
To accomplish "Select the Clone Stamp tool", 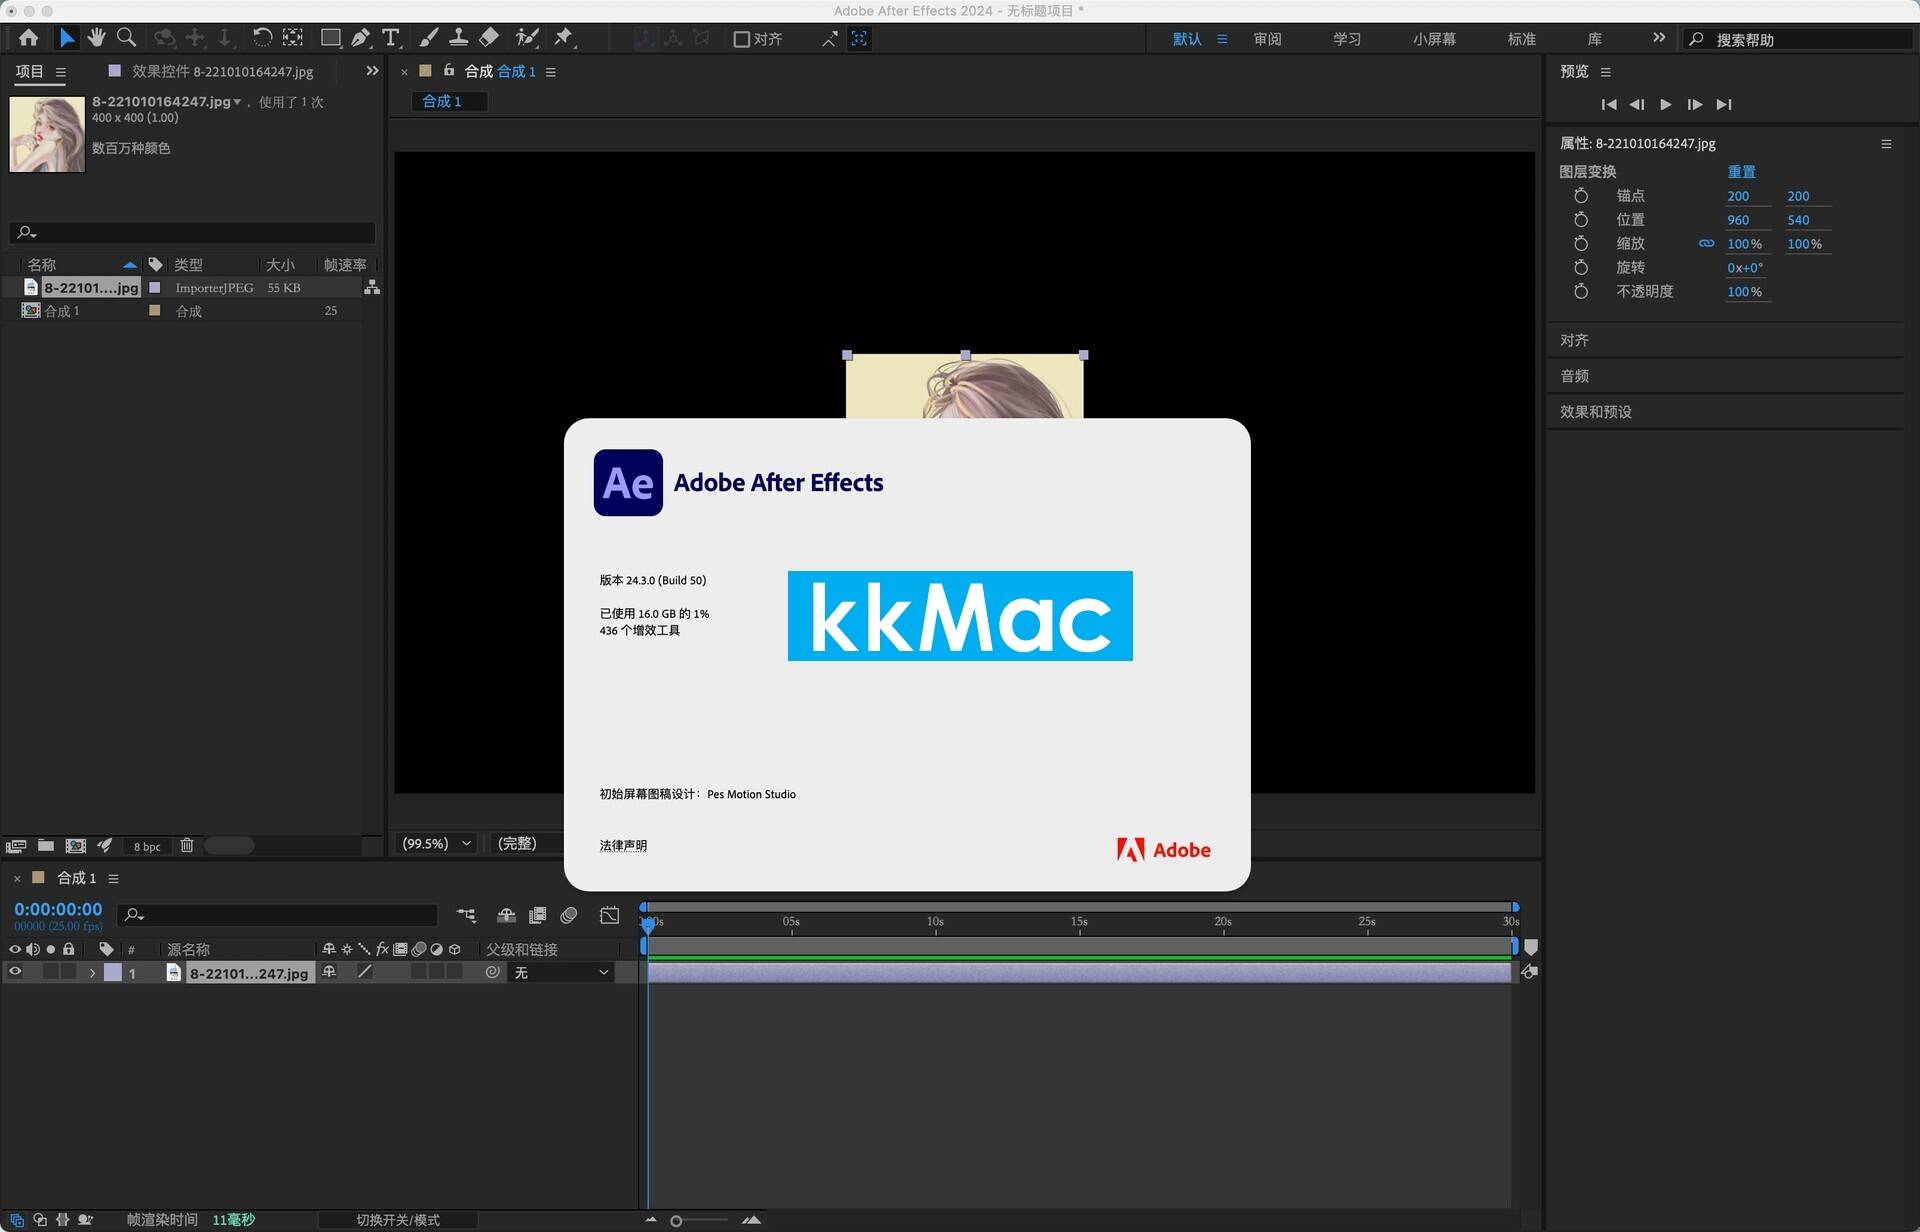I will [458, 38].
